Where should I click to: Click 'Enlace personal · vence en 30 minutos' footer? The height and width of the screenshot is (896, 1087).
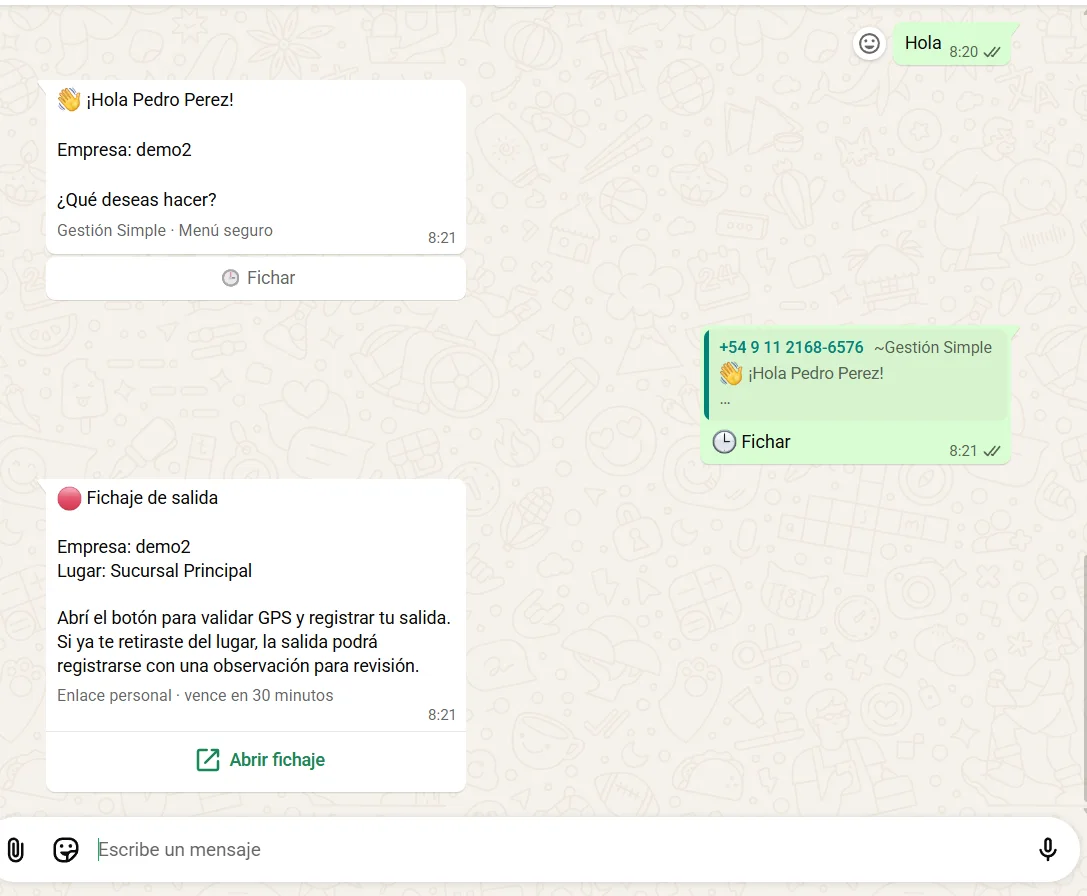pos(195,696)
